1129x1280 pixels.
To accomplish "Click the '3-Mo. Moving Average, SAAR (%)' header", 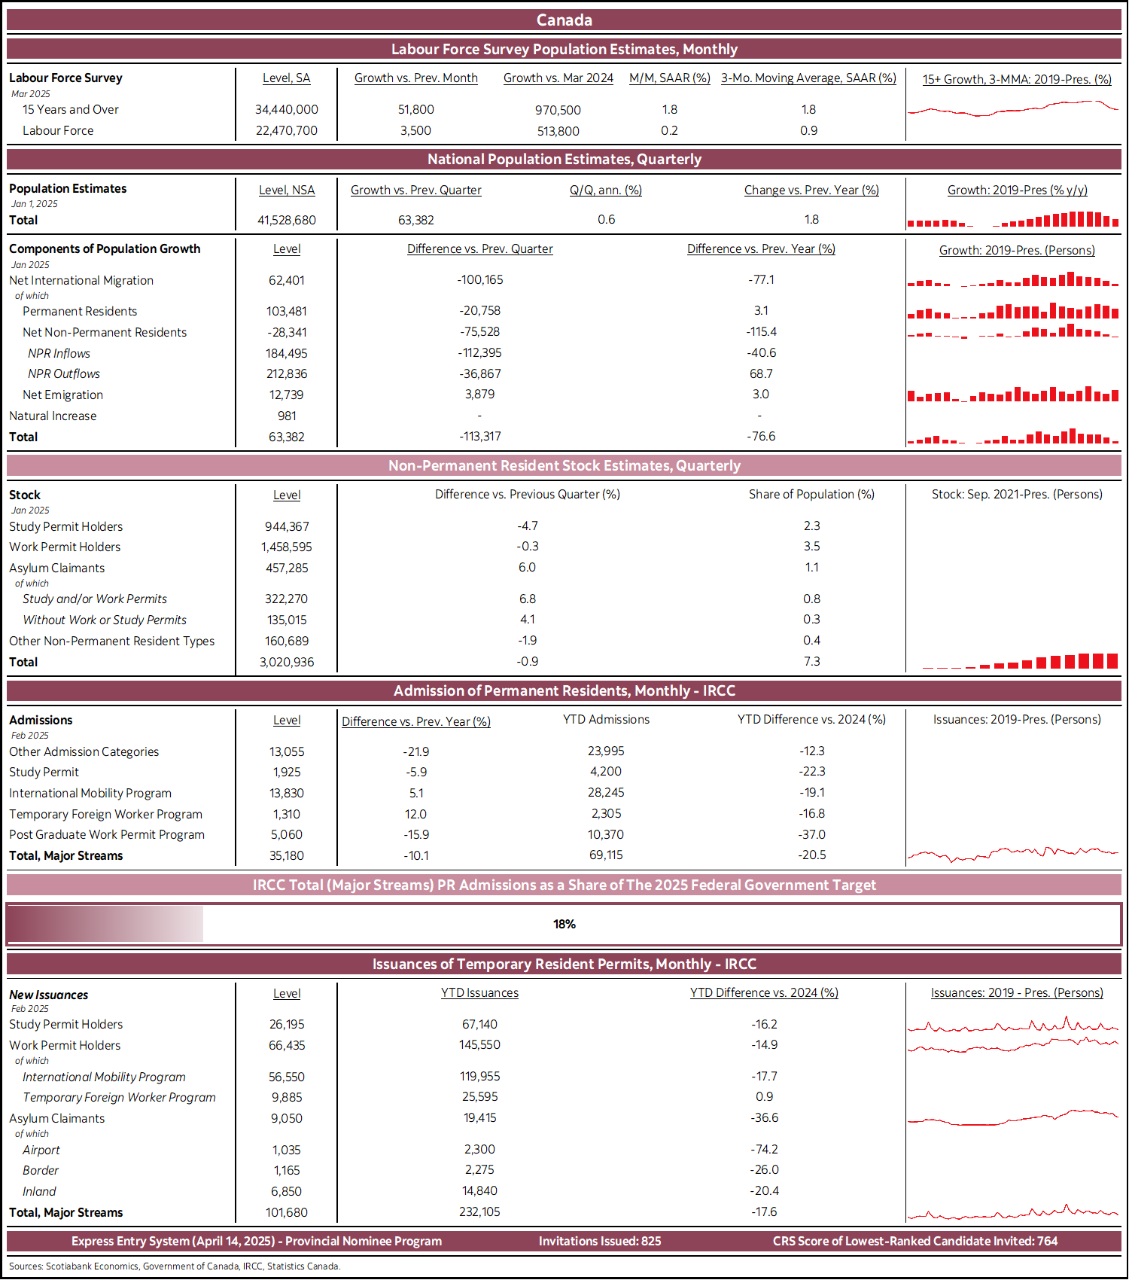I will click(x=808, y=78).
